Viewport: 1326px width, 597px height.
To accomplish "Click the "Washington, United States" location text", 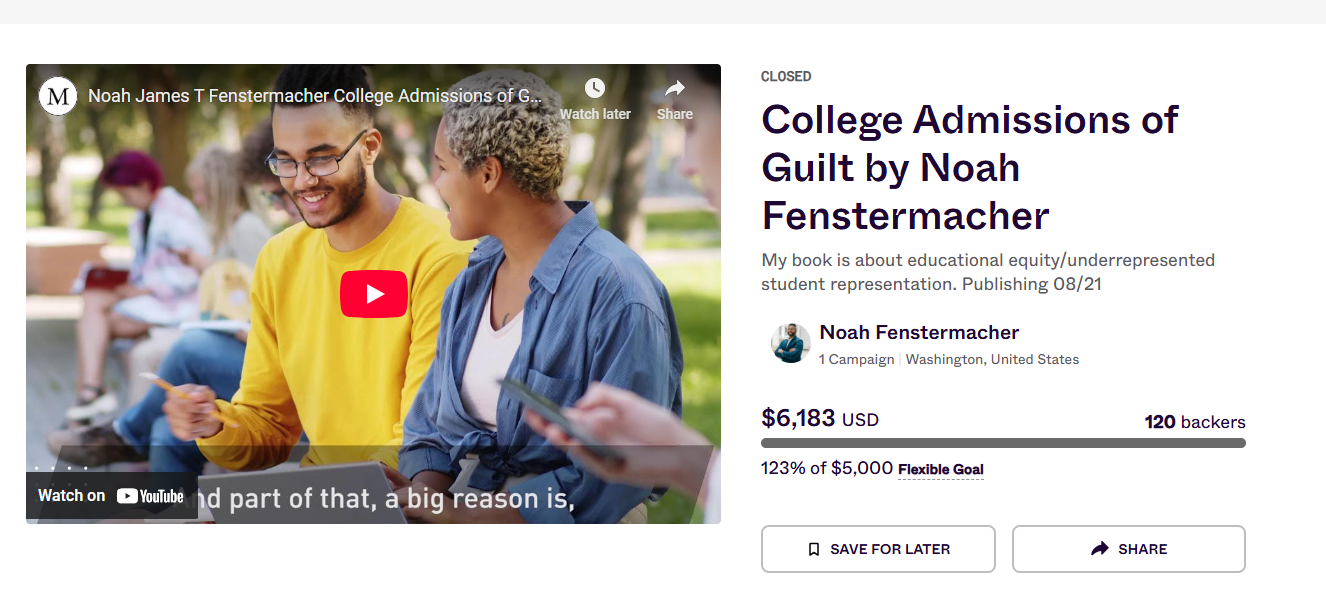I will pyautogui.click(x=992, y=360).
